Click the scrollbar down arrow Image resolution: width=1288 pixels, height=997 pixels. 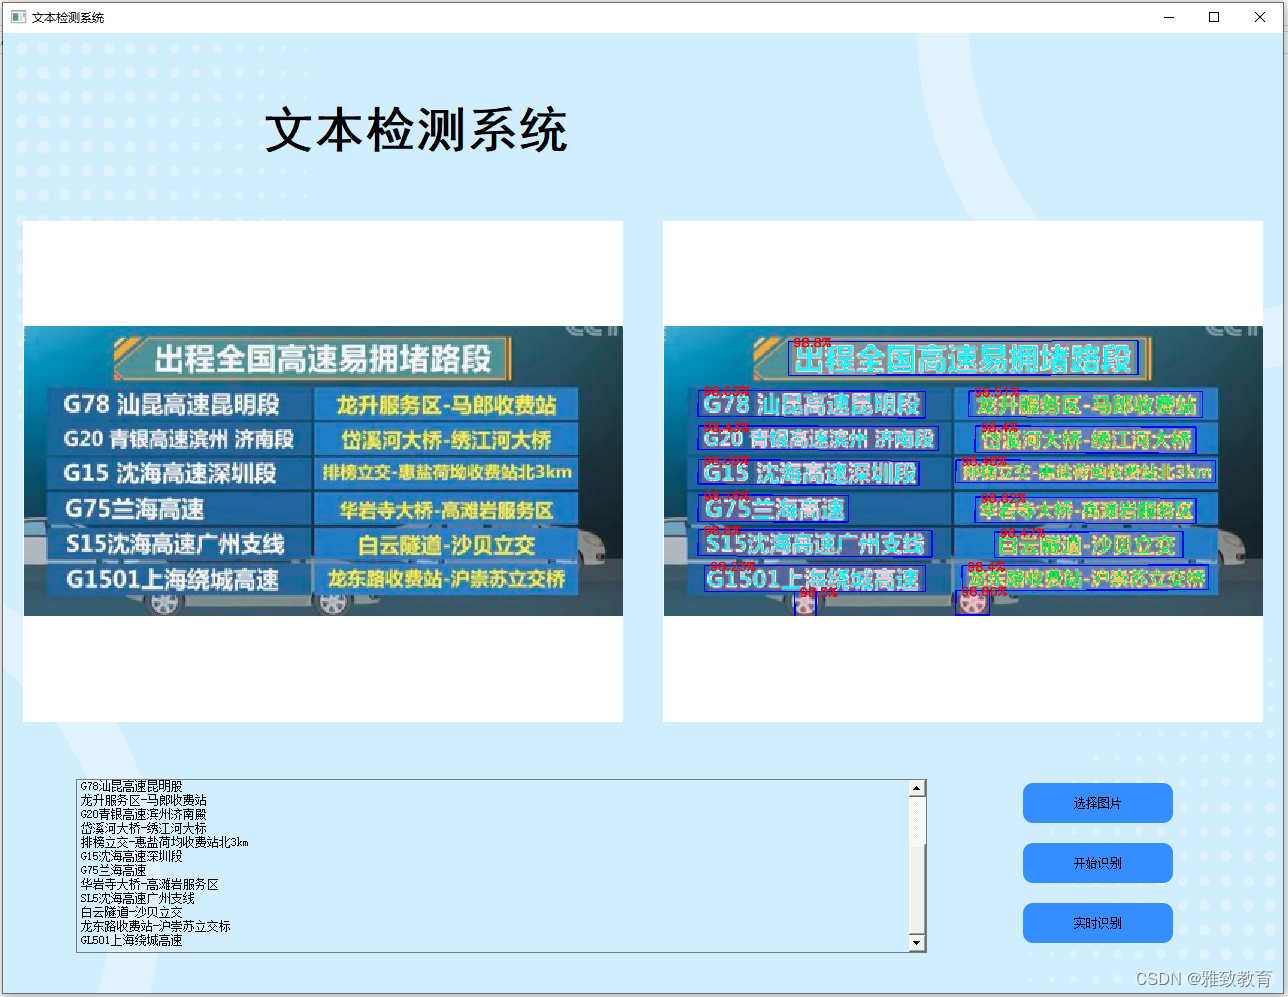[918, 941]
